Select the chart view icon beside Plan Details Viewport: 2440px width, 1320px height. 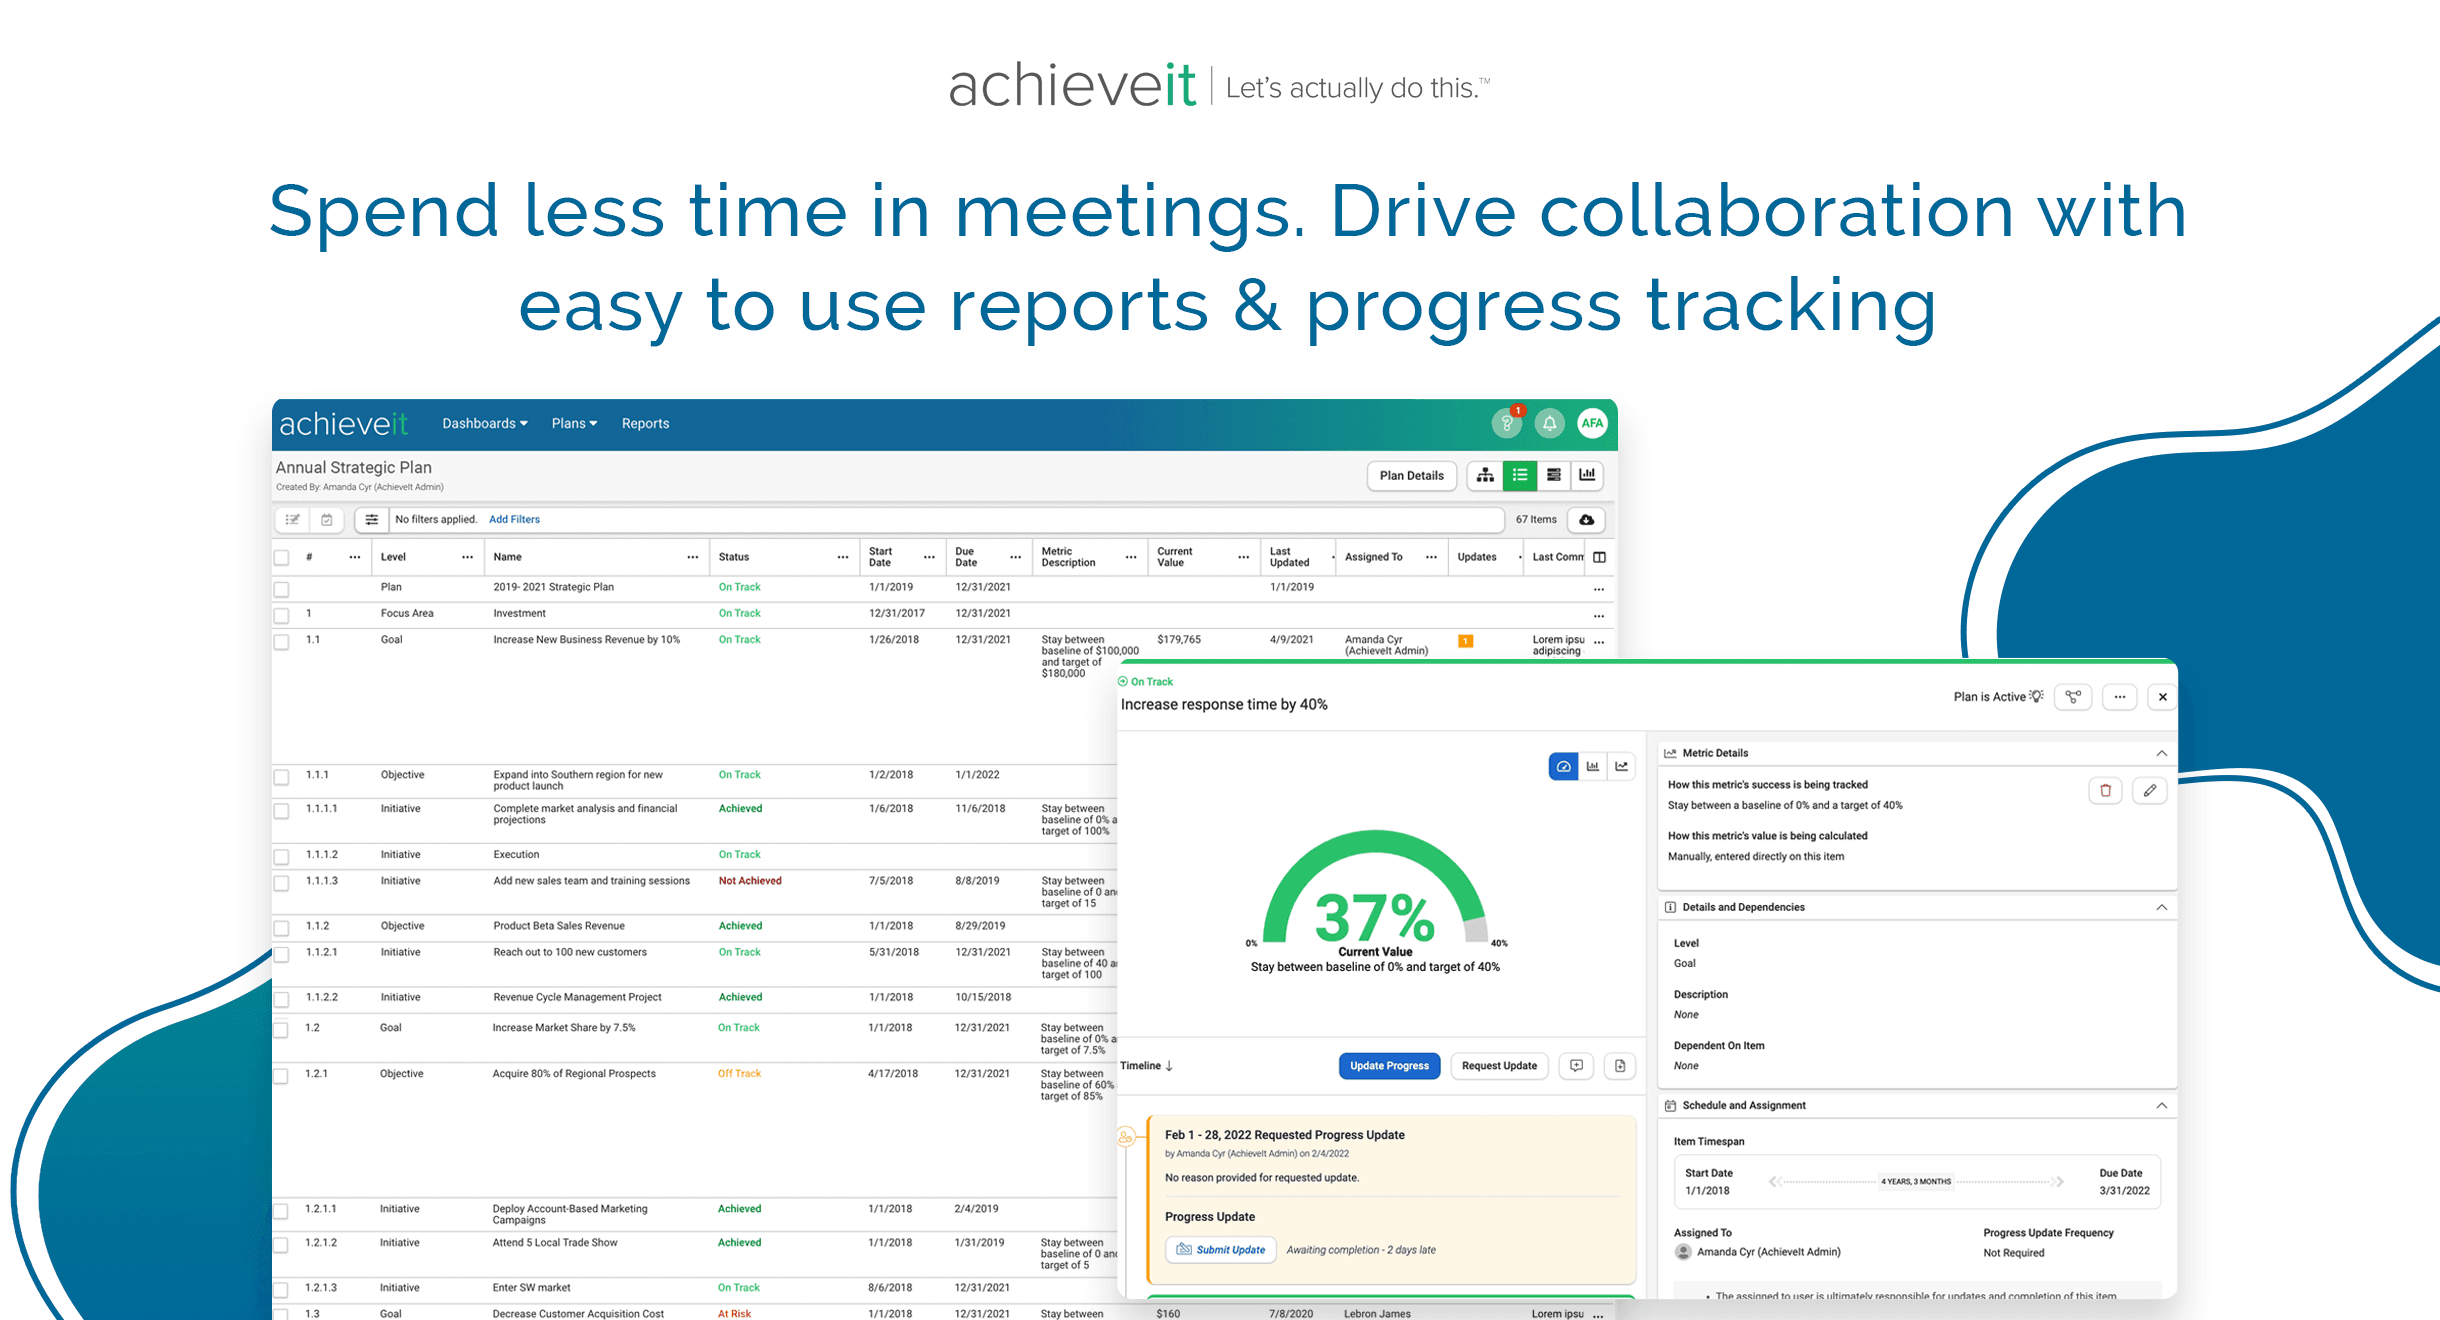pos(1587,475)
